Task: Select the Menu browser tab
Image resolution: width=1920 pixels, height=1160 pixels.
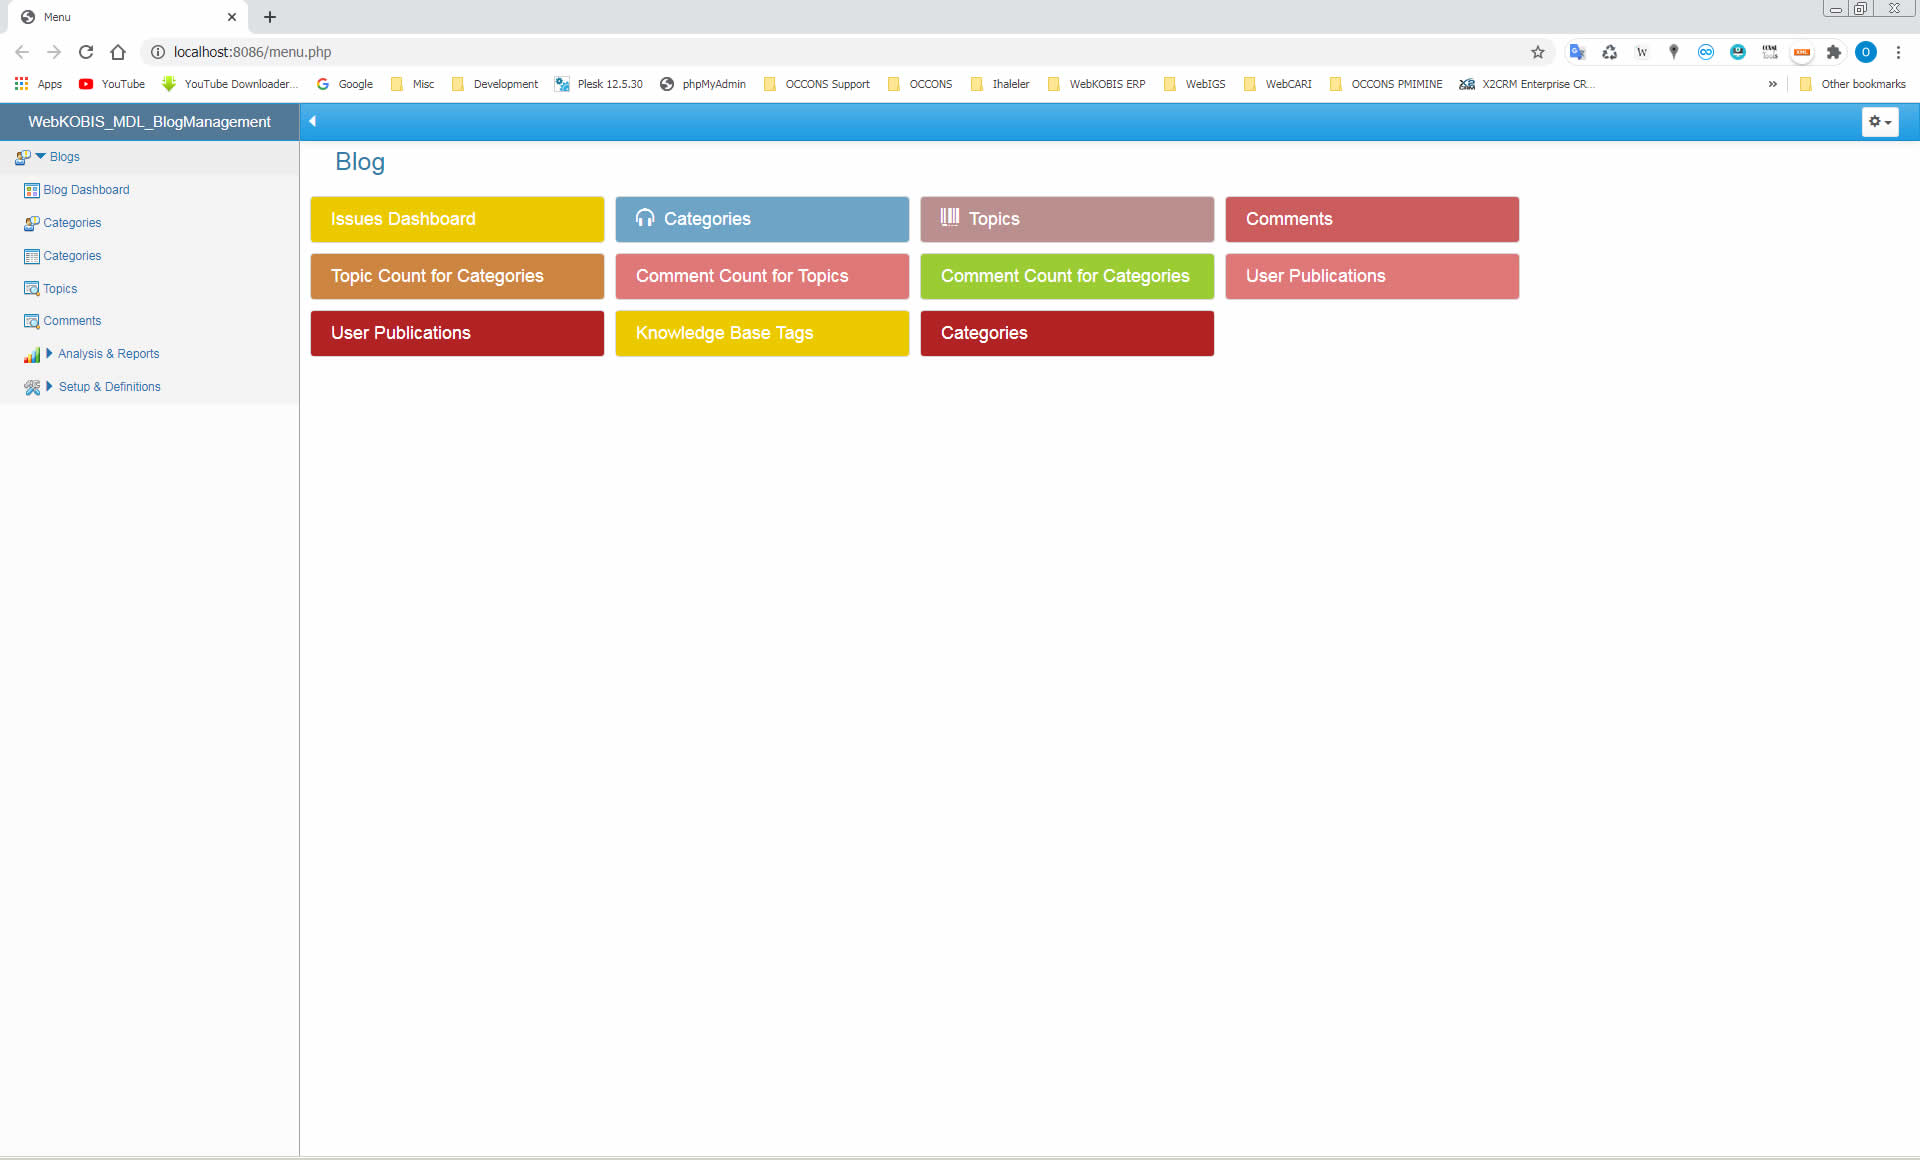Action: 128,17
